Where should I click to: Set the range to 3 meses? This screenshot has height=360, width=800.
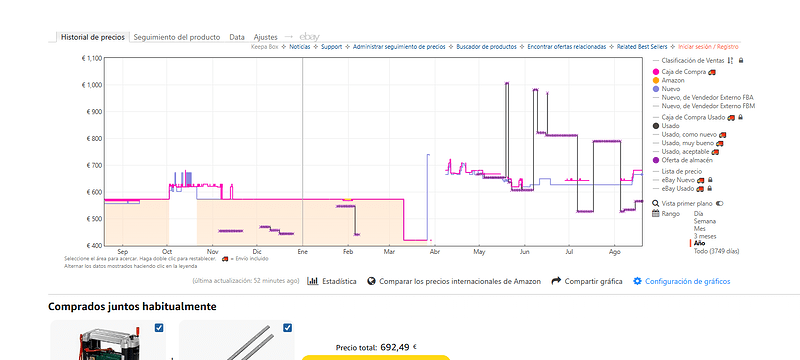coord(705,237)
